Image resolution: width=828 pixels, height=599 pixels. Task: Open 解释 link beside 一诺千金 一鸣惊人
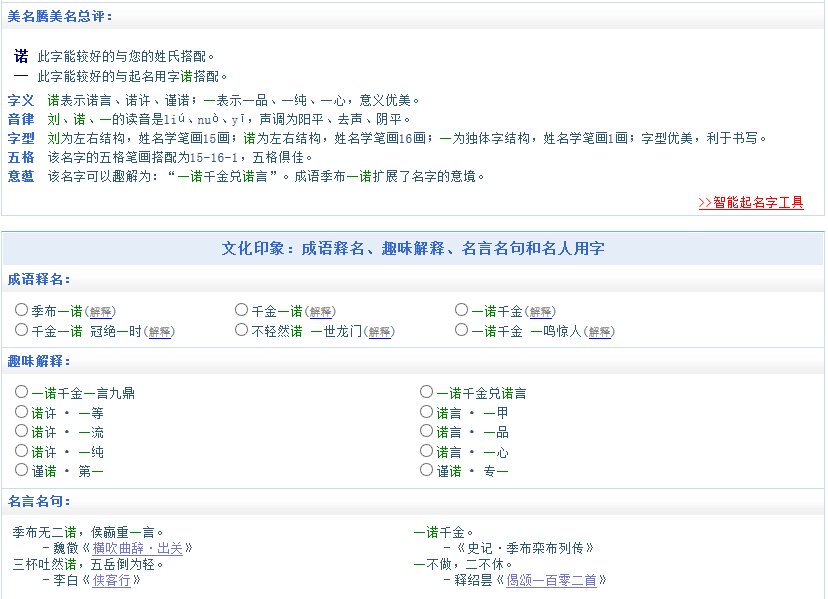point(600,332)
